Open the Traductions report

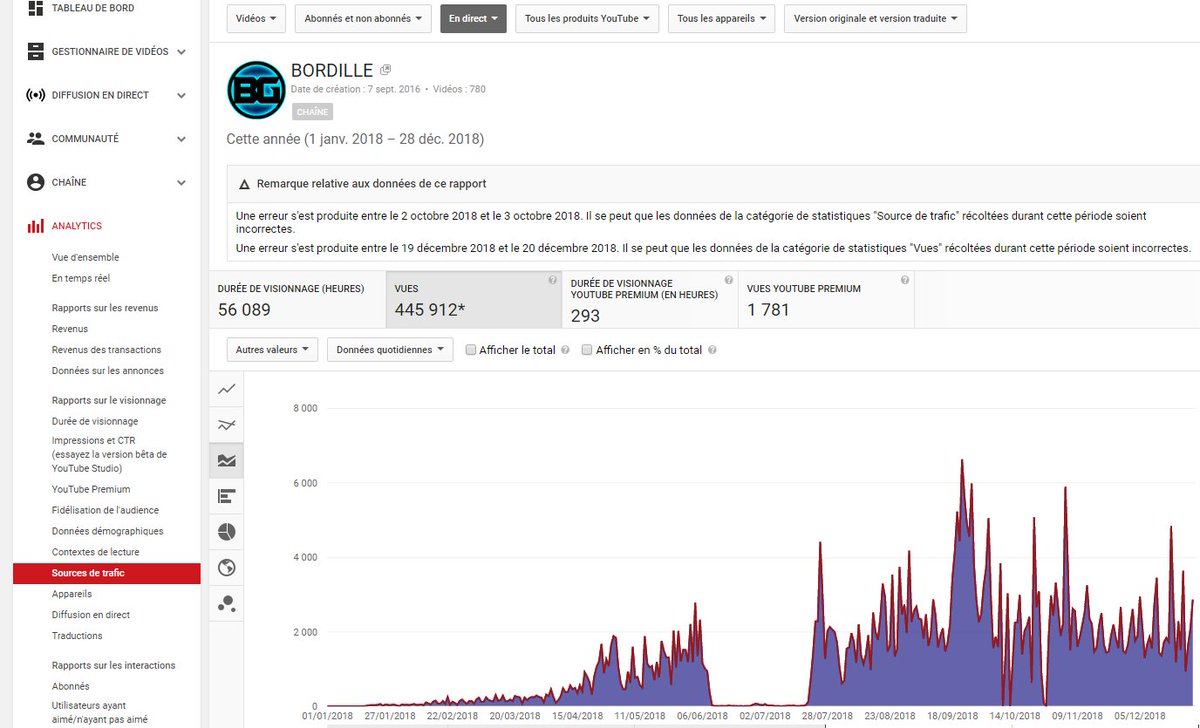pyautogui.click(x=77, y=637)
